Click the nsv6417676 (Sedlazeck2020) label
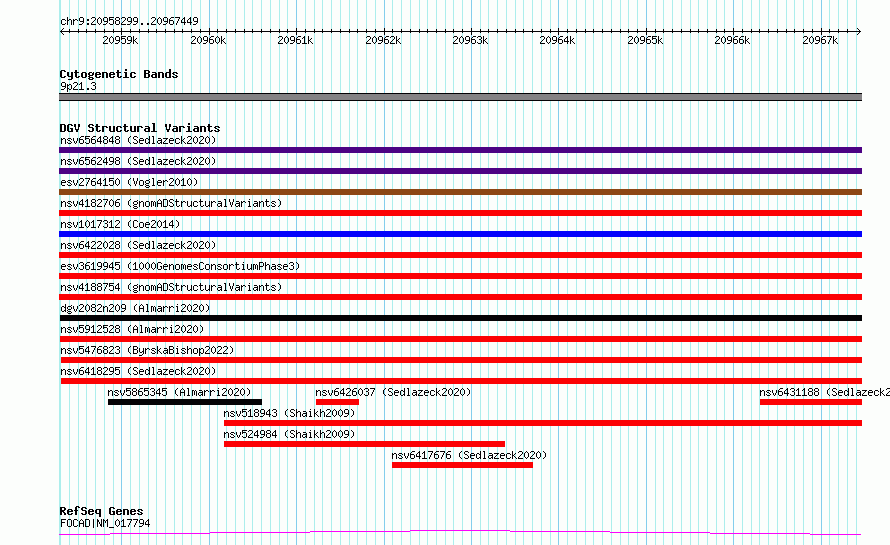Screen dimensions: 890x545 pyautogui.click(x=469, y=455)
